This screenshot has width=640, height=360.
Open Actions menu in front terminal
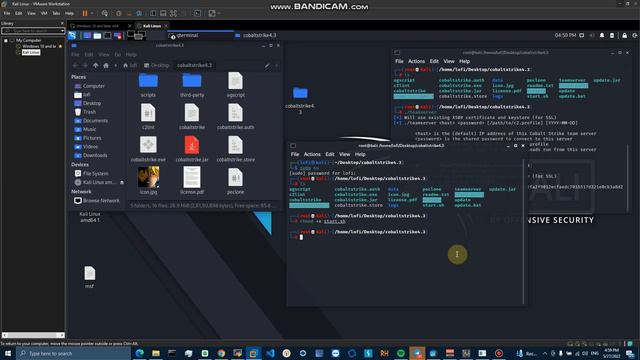pos(312,154)
